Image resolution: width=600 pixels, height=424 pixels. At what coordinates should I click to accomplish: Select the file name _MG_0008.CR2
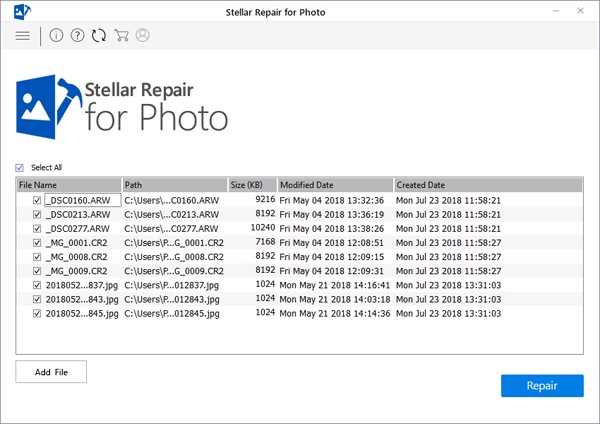[77, 257]
